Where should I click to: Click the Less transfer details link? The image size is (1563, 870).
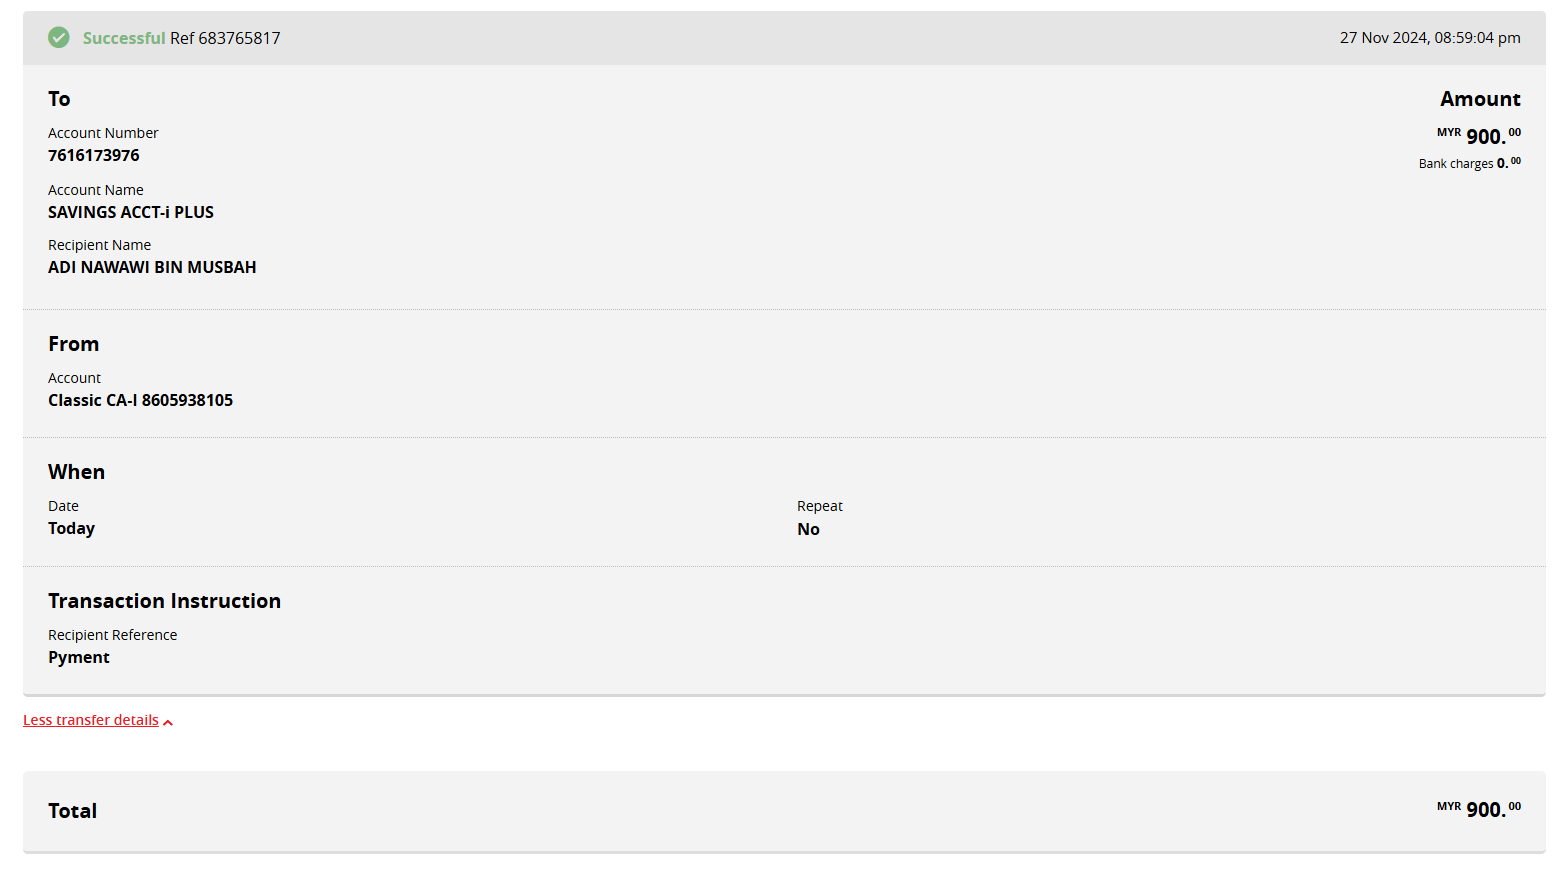[x=91, y=720]
